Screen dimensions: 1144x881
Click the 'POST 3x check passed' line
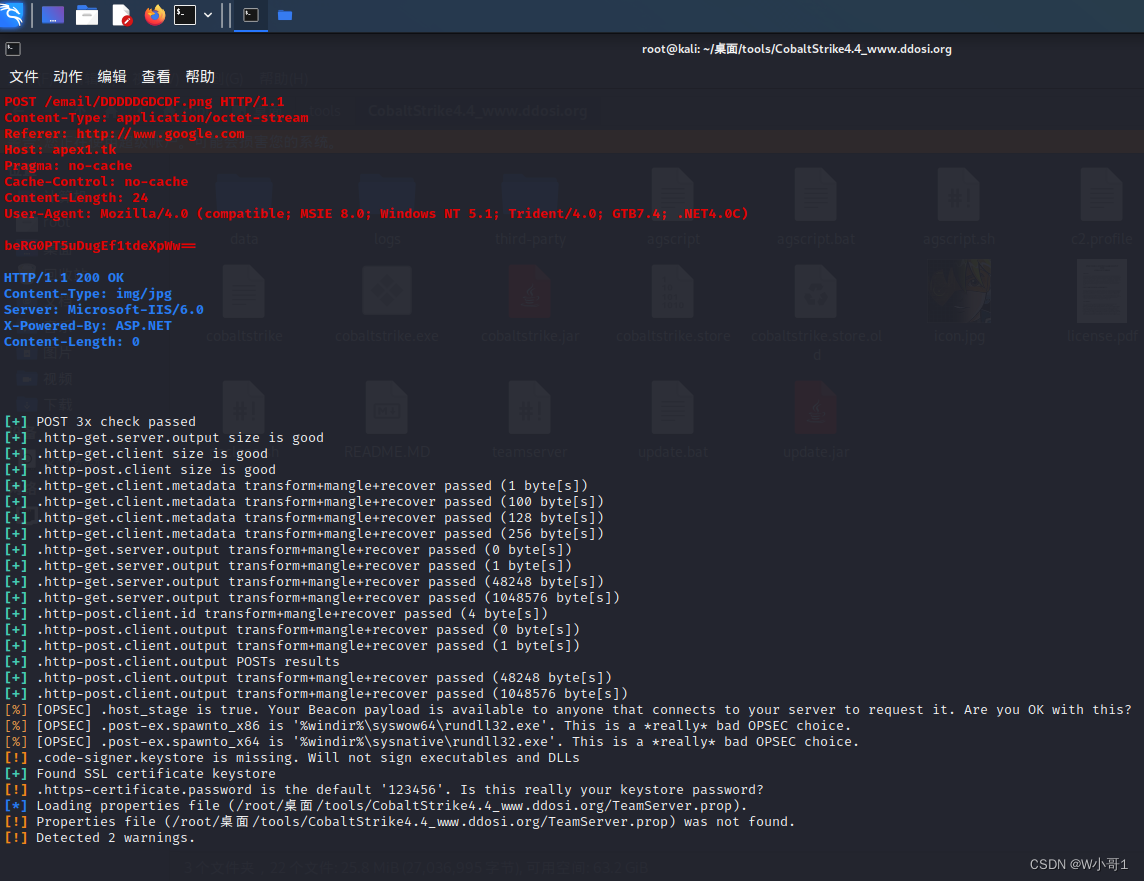[x=100, y=422]
